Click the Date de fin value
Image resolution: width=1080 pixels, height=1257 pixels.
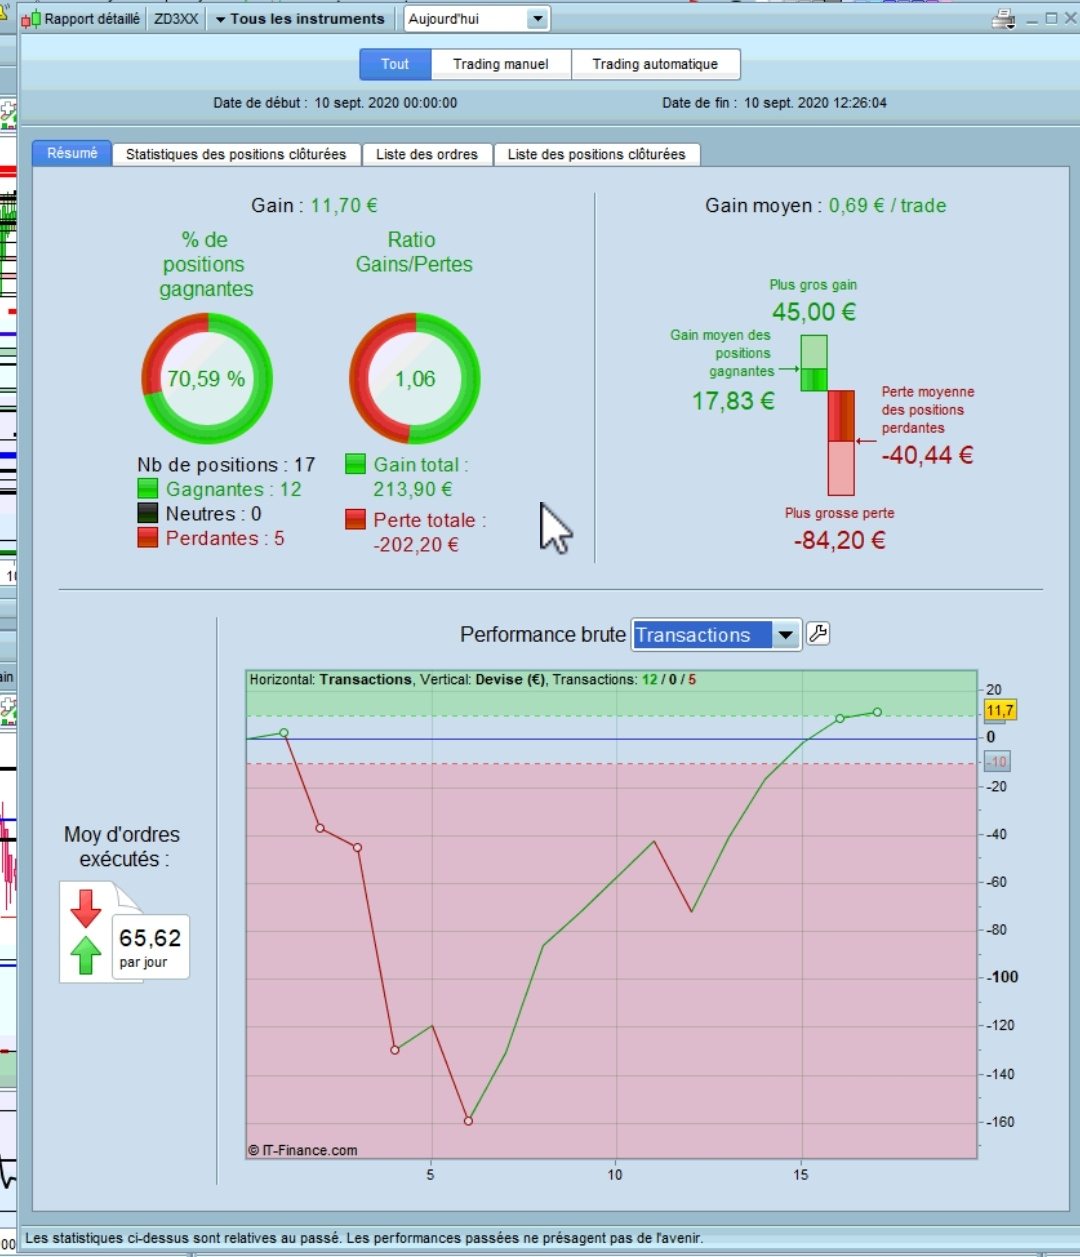(x=815, y=102)
